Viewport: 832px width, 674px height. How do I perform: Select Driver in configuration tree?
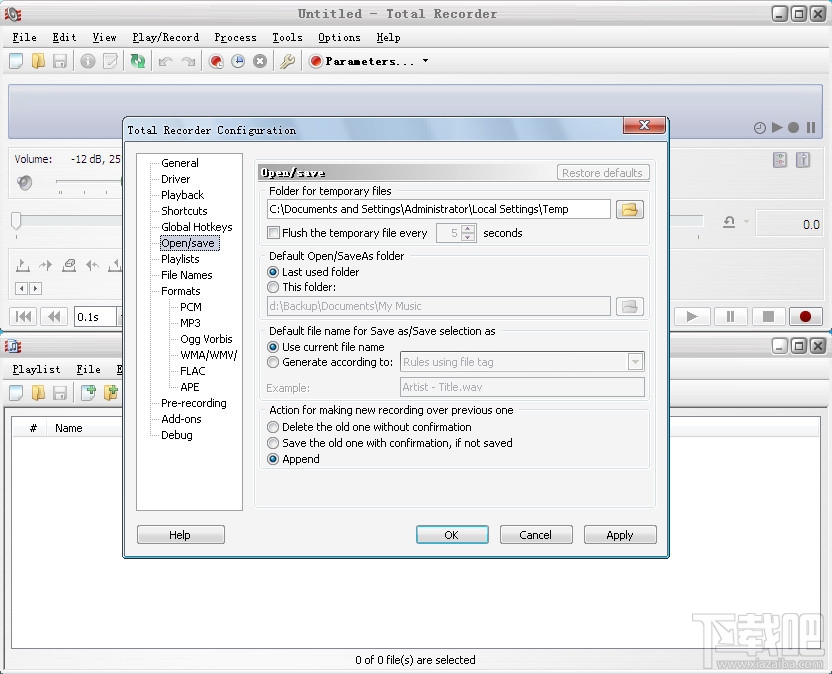[176, 179]
